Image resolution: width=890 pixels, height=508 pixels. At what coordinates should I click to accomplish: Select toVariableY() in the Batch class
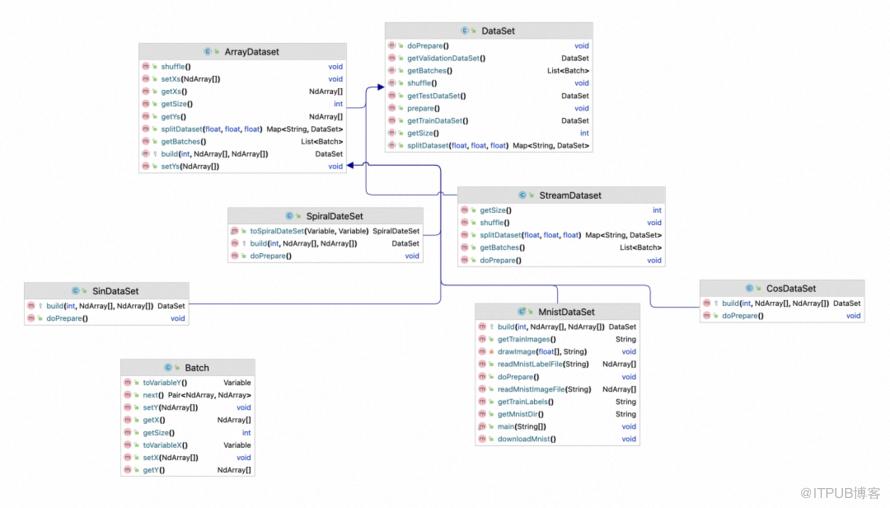click(165, 383)
